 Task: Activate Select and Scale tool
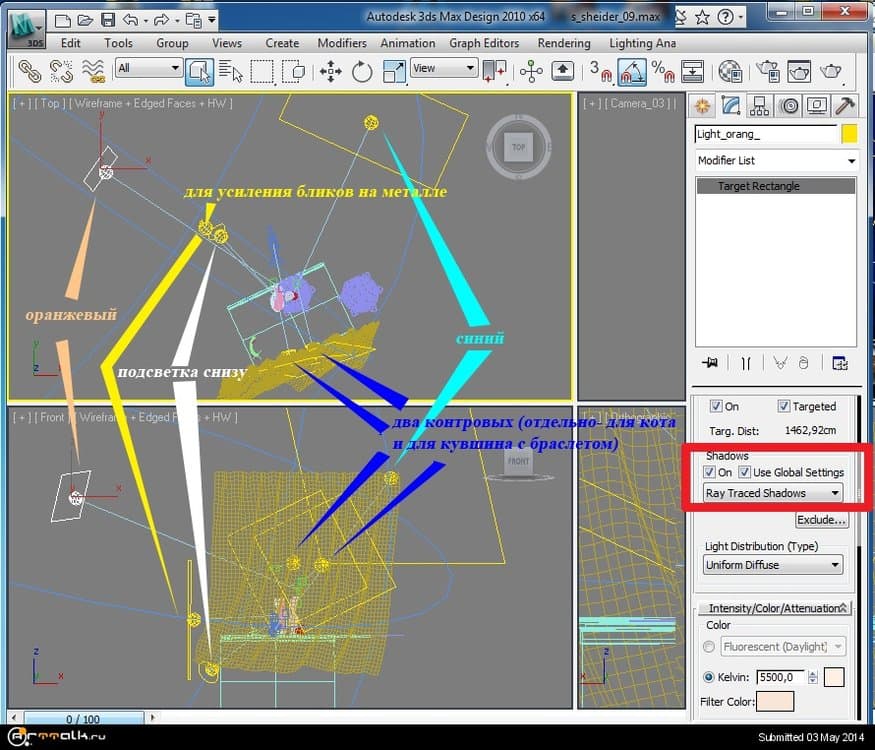click(394, 71)
